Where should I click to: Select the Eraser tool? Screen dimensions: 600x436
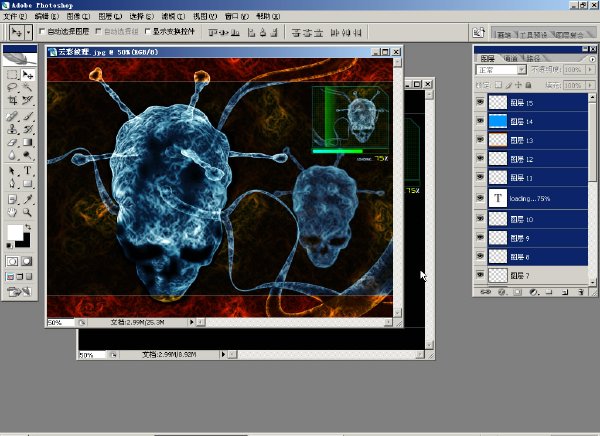pyautogui.click(x=12, y=142)
